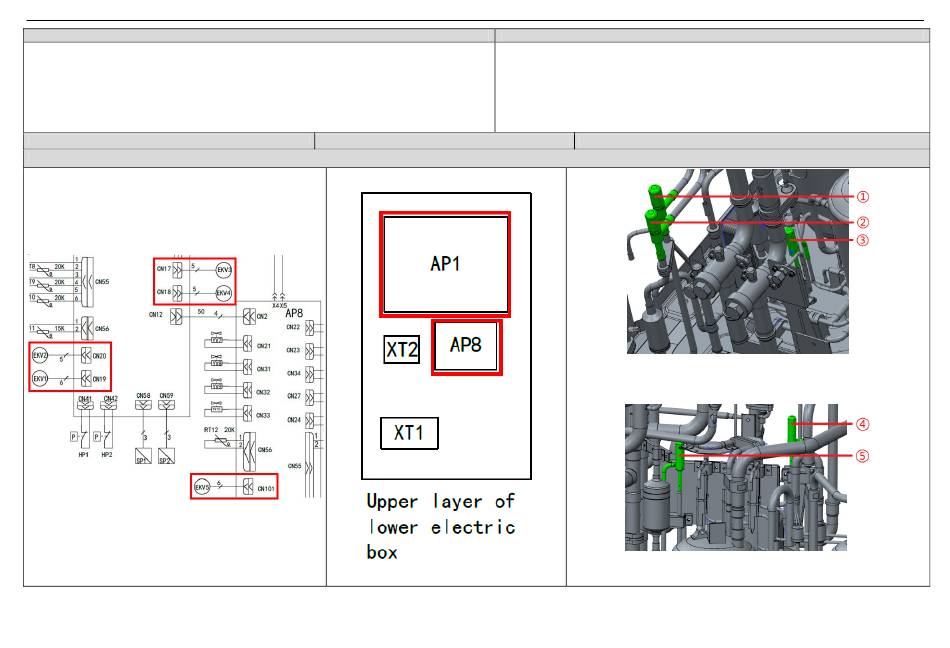The width and height of the screenshot is (950, 648).
Task: Select the CN41 connector symbol
Action: click(x=85, y=407)
